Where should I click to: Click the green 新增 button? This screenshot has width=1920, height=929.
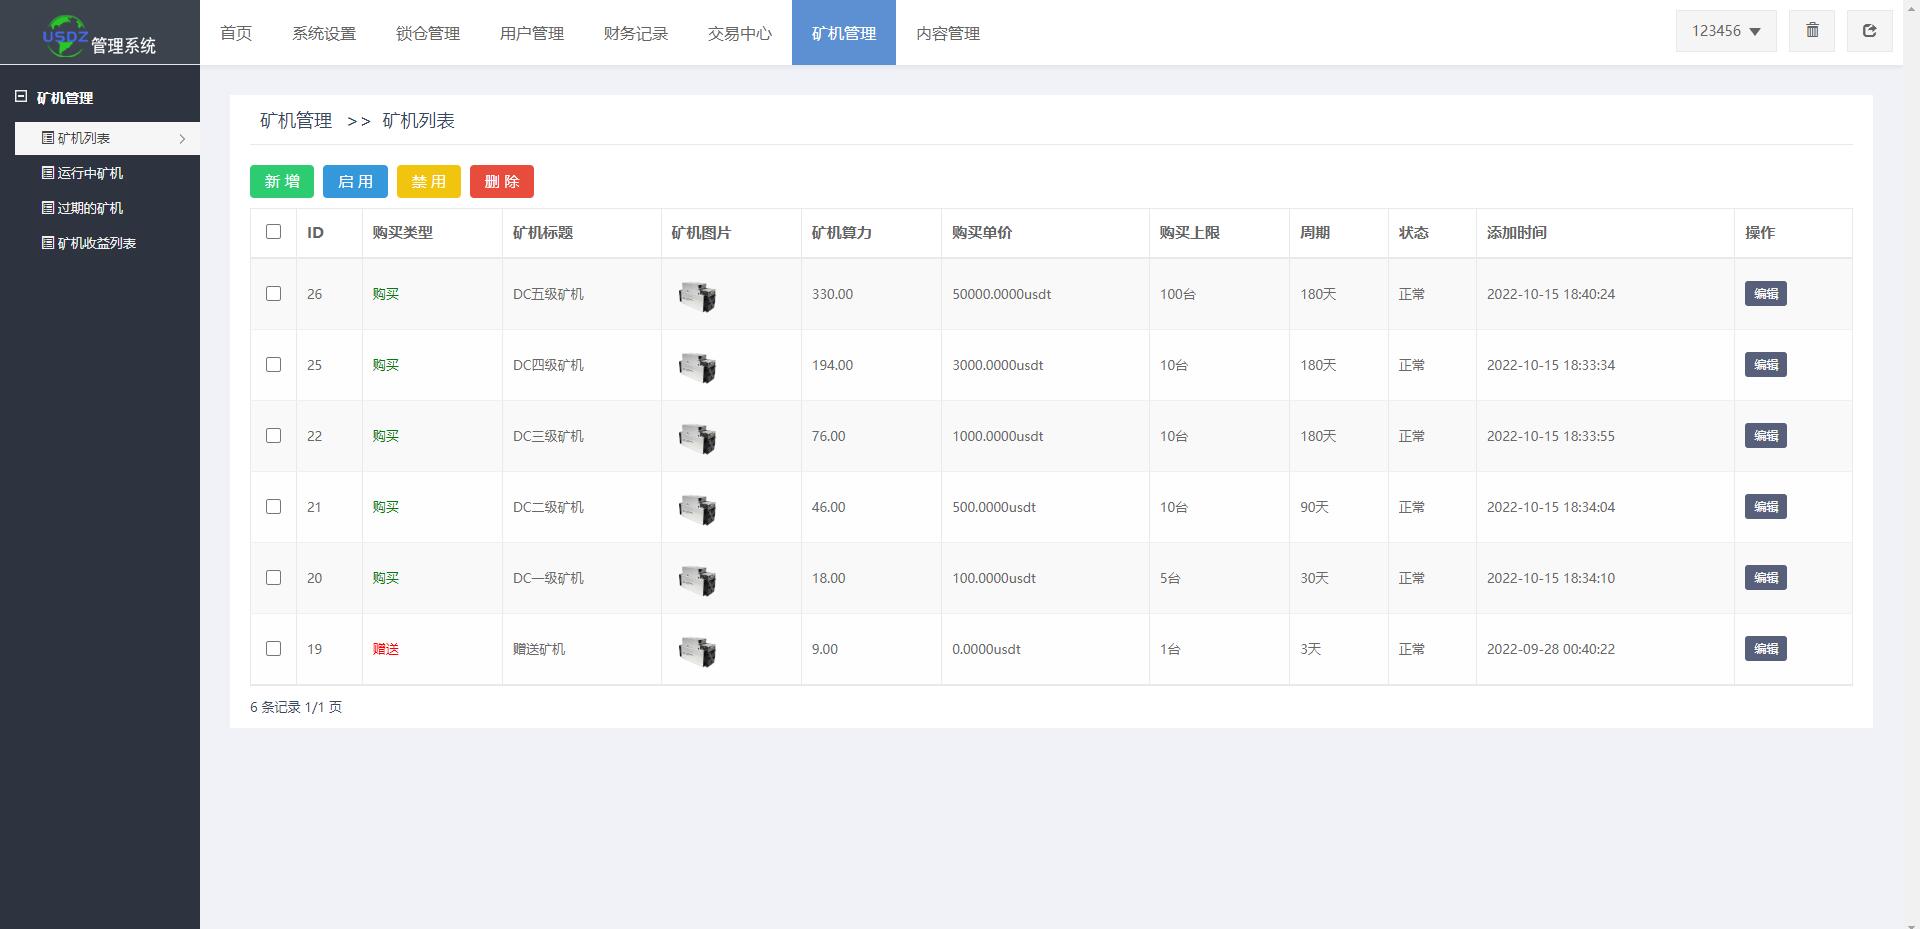tap(281, 181)
